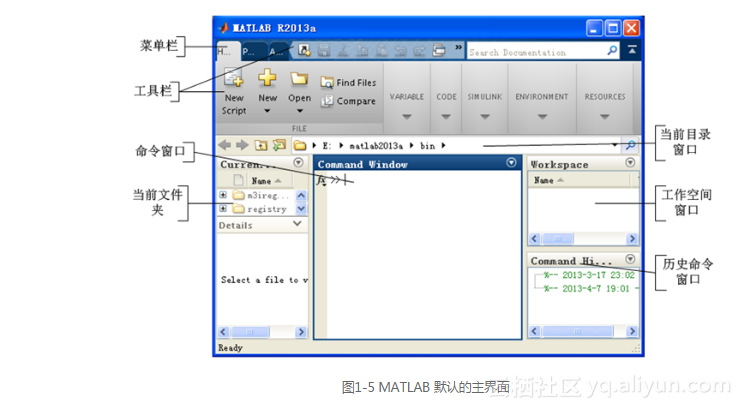The height and width of the screenshot is (409, 742).
Task: Click in the Command Window prompt area
Action: pyautogui.click(x=424, y=253)
